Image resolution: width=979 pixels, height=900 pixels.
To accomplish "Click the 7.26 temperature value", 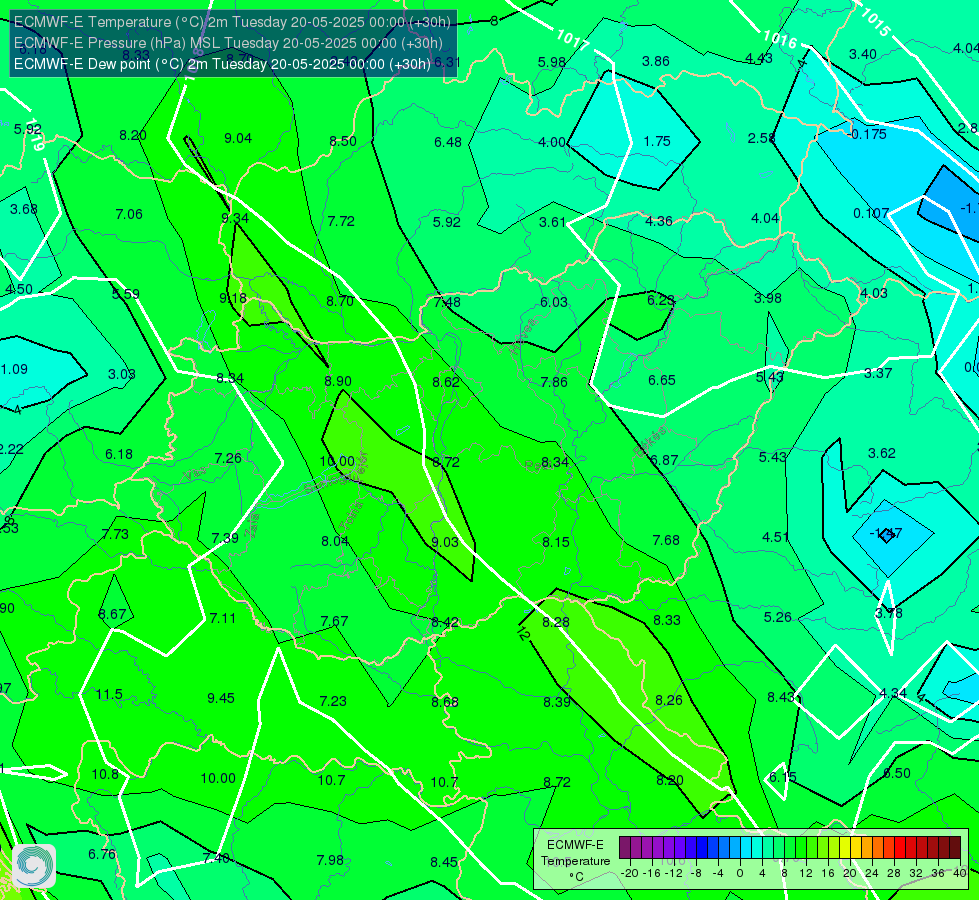I will pyautogui.click(x=228, y=458).
